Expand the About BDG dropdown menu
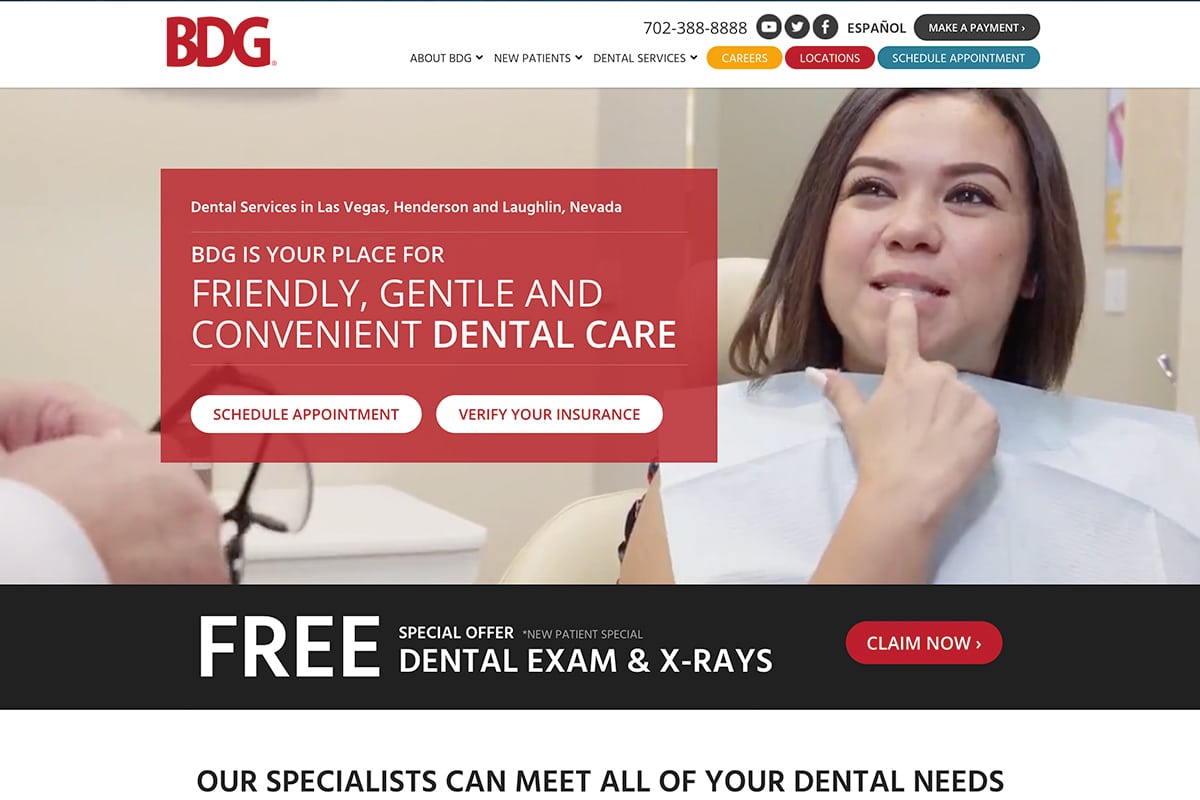Viewport: 1200px width, 800px height. (x=446, y=58)
